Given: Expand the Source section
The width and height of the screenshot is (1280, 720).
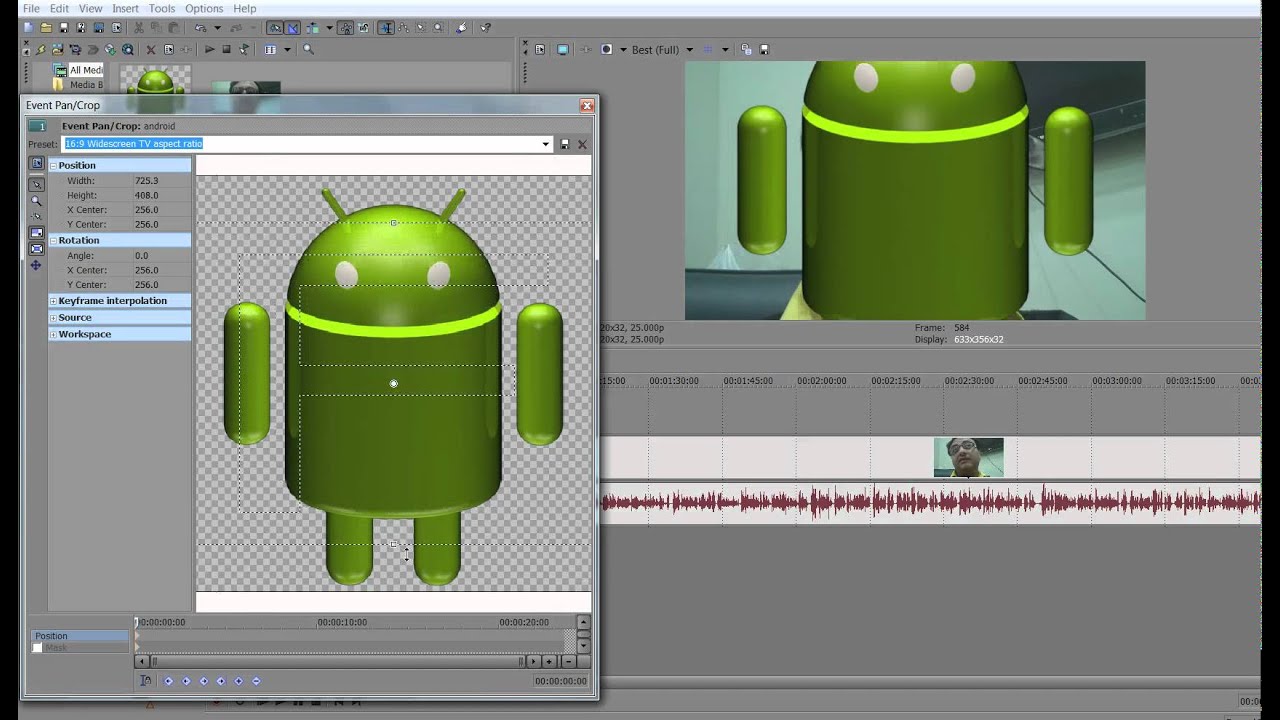Looking at the screenshot, I should [53, 318].
